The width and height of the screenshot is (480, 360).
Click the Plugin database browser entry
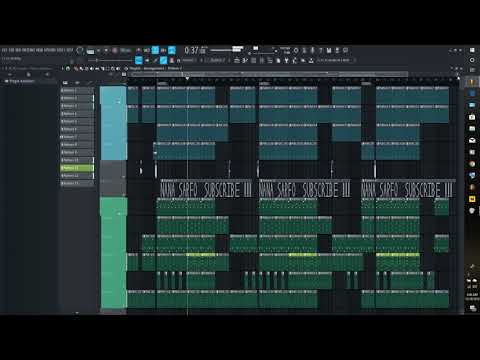20,81
